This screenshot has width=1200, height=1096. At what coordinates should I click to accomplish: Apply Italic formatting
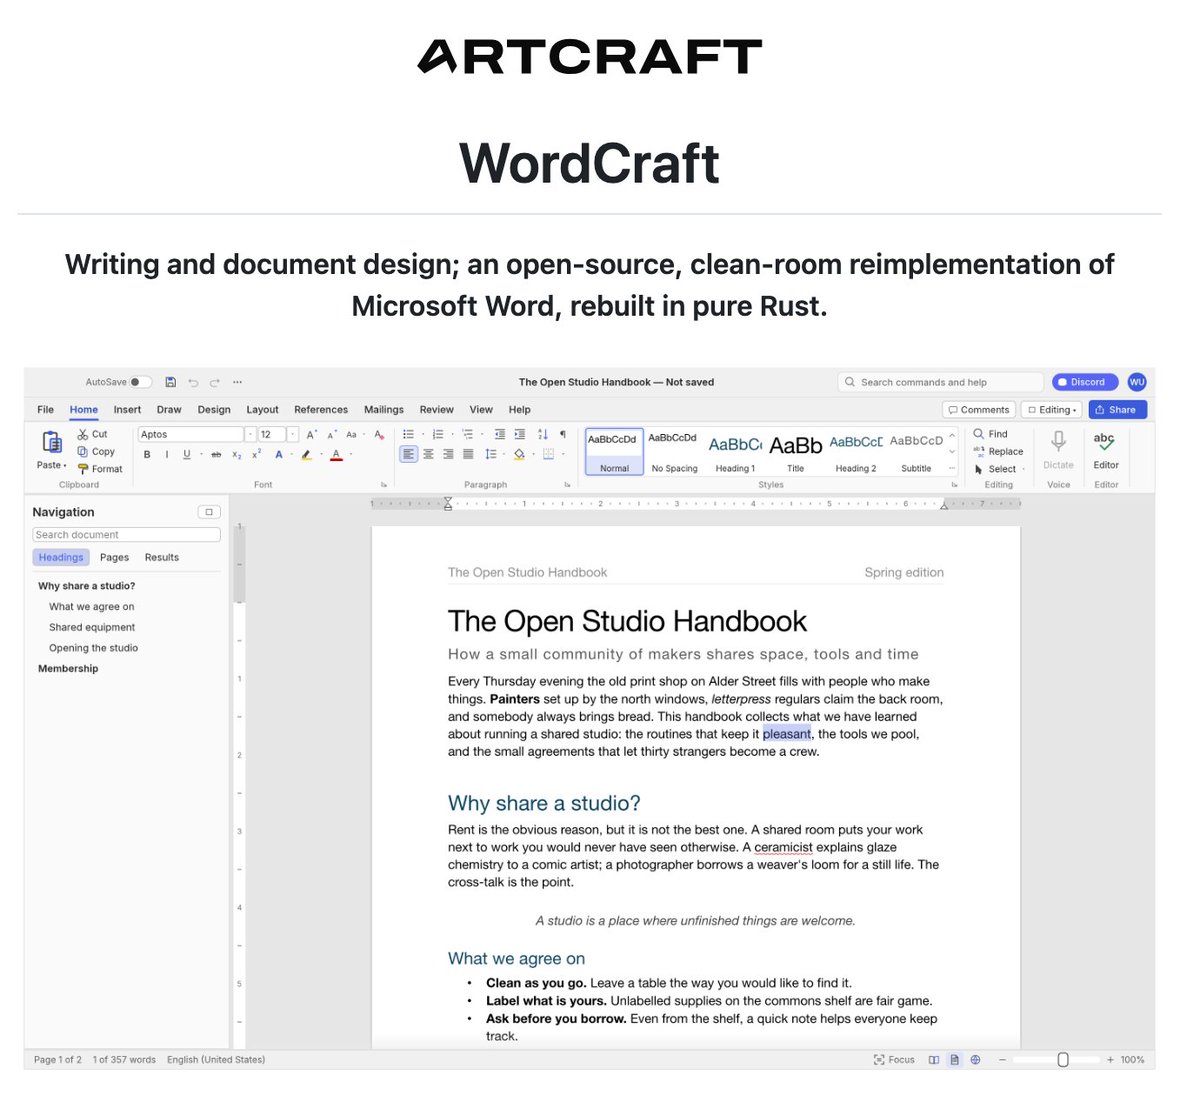(166, 455)
